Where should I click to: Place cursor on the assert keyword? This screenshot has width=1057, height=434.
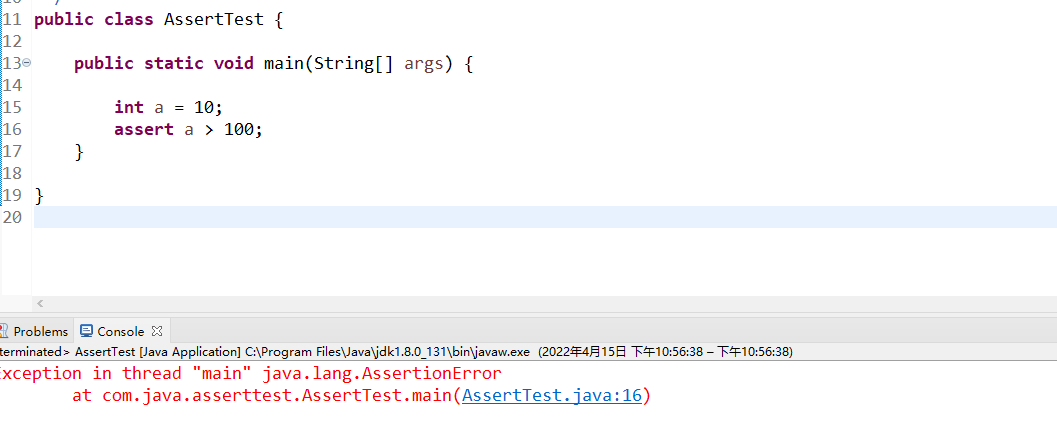pyautogui.click(x=144, y=129)
